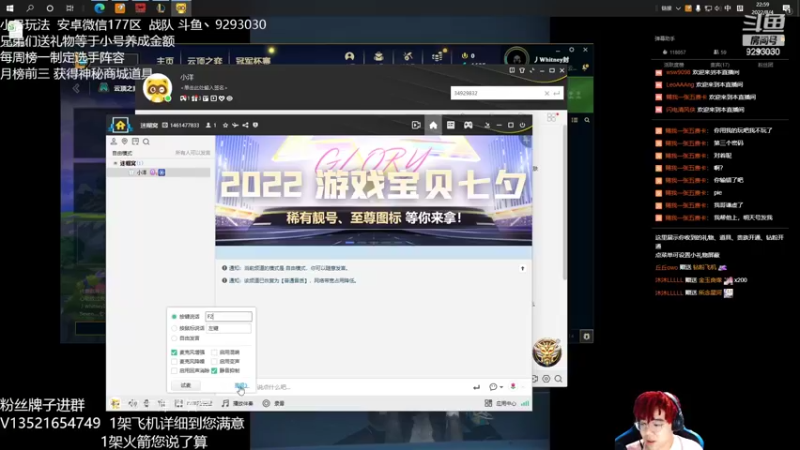Click the enter send arrow in chat box
Screen dimensions: 800x450
click(x=476, y=387)
